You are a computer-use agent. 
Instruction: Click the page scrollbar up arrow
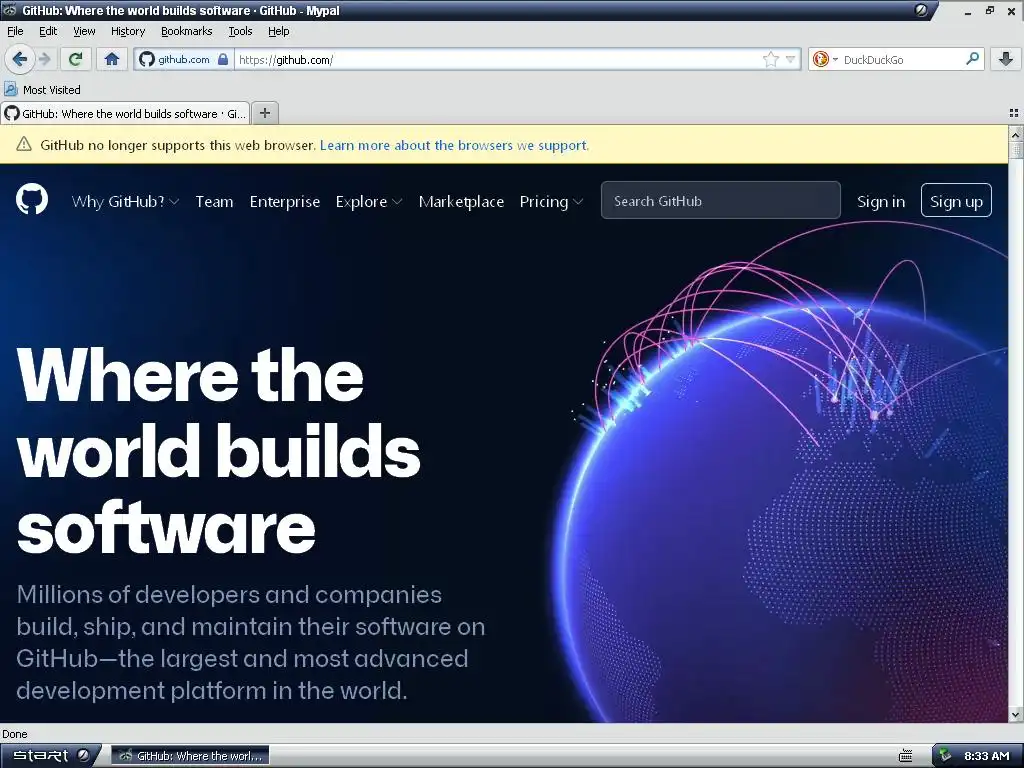(1016, 134)
